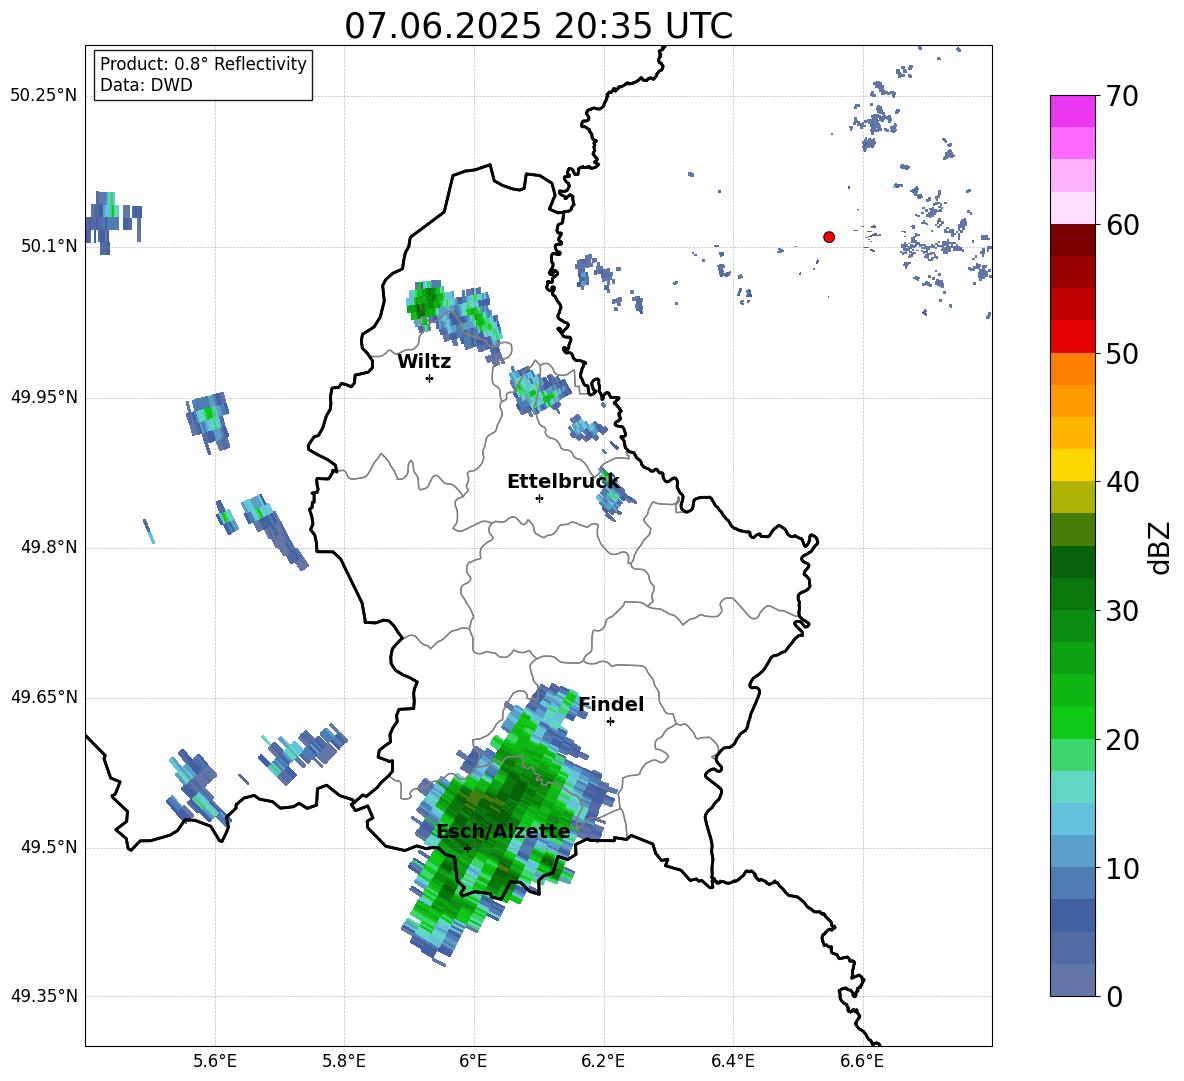The width and height of the screenshot is (1184, 1081).
Task: Click the 49.95°N latitude label
Action: [x=44, y=397]
